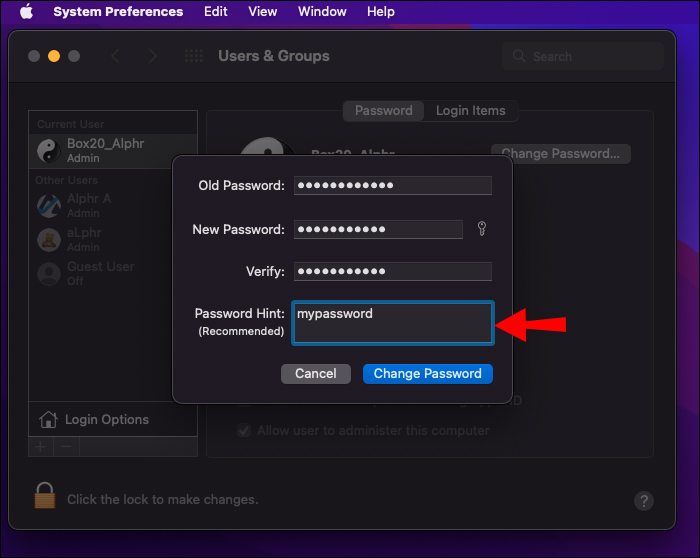Open the Edit menu
Viewport: 700px width, 558px height.
pyautogui.click(x=215, y=12)
